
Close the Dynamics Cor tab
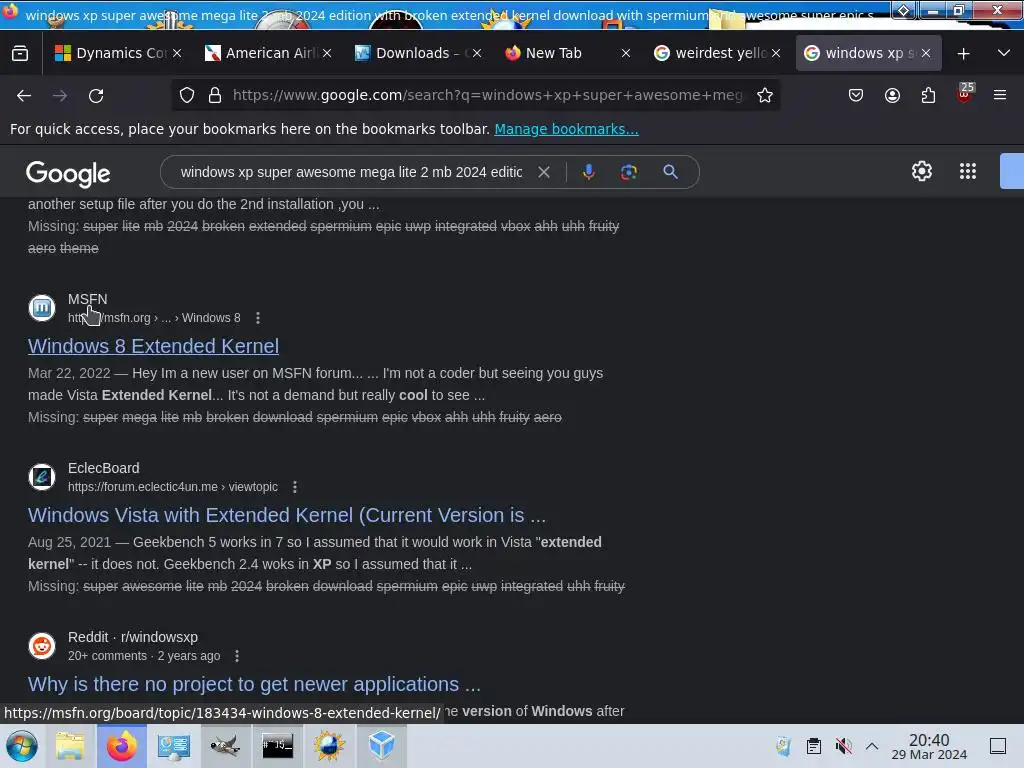177,54
